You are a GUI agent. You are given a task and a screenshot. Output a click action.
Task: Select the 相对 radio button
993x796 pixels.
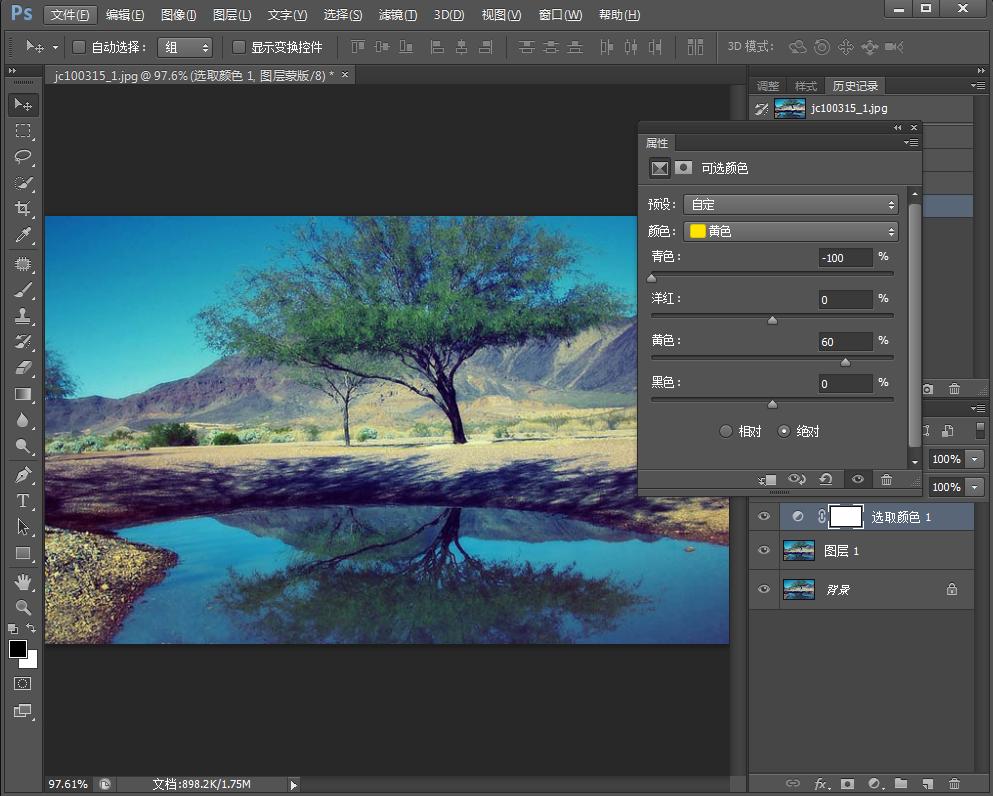pos(726,431)
